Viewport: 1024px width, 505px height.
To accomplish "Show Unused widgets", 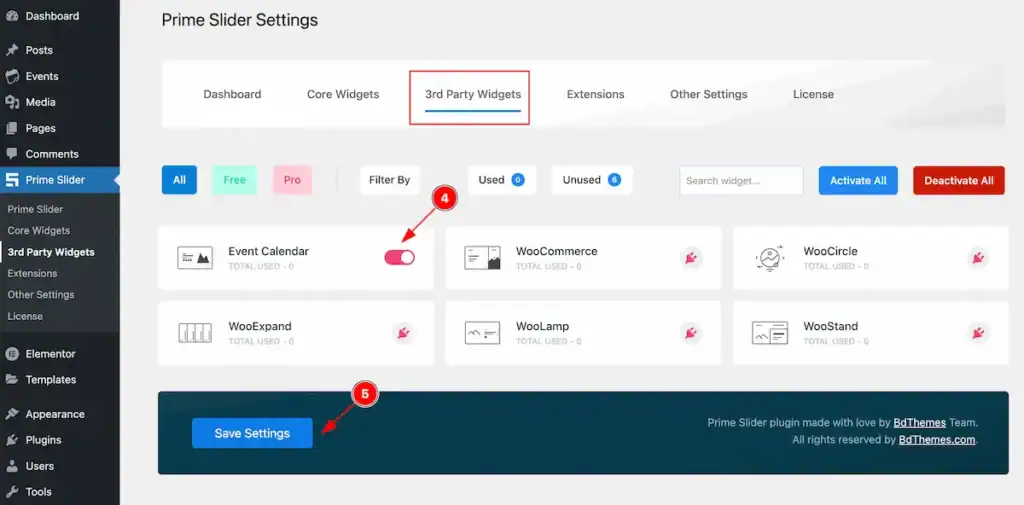I will pyautogui.click(x=592, y=180).
